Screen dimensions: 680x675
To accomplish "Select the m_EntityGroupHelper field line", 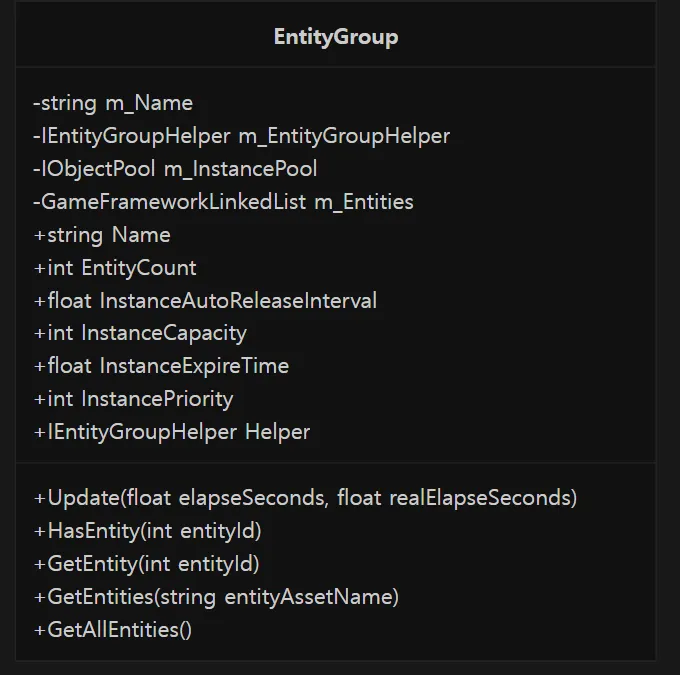I will [x=242, y=136].
